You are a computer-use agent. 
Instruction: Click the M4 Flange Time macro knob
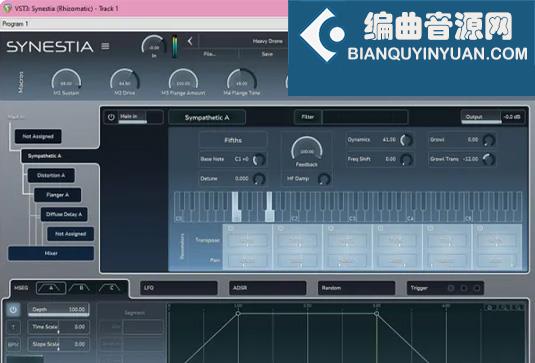[x=242, y=81]
